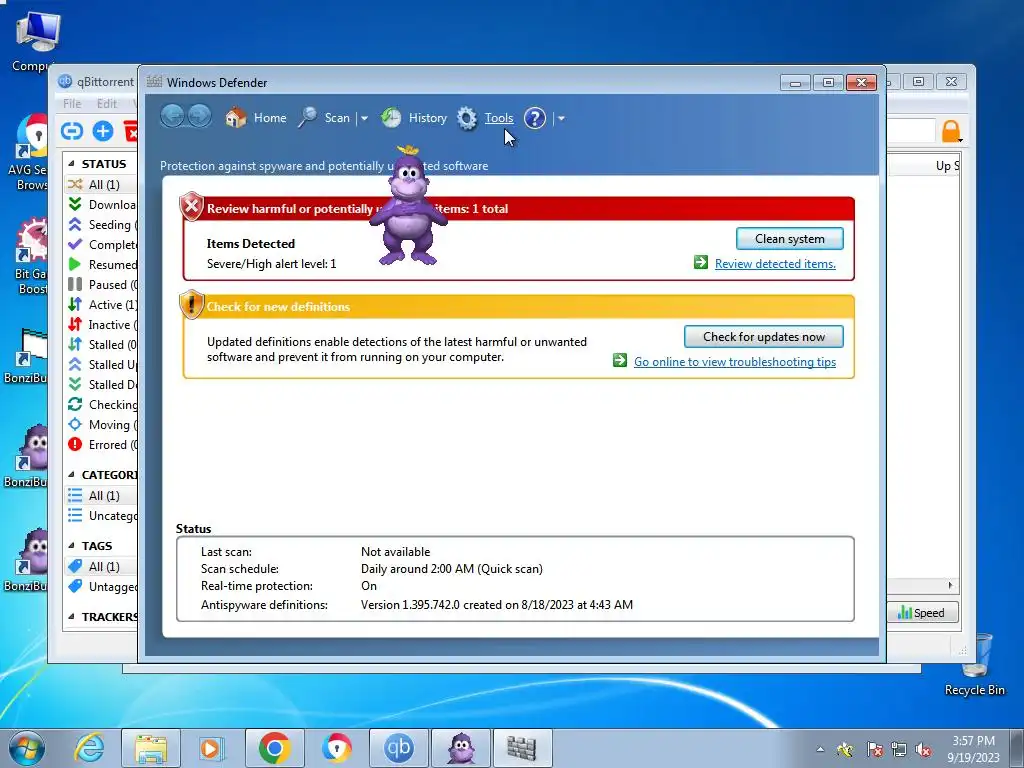Screen dimensions: 1024x768
Task: Launch Google Chrome from the taskbar
Action: (274, 748)
